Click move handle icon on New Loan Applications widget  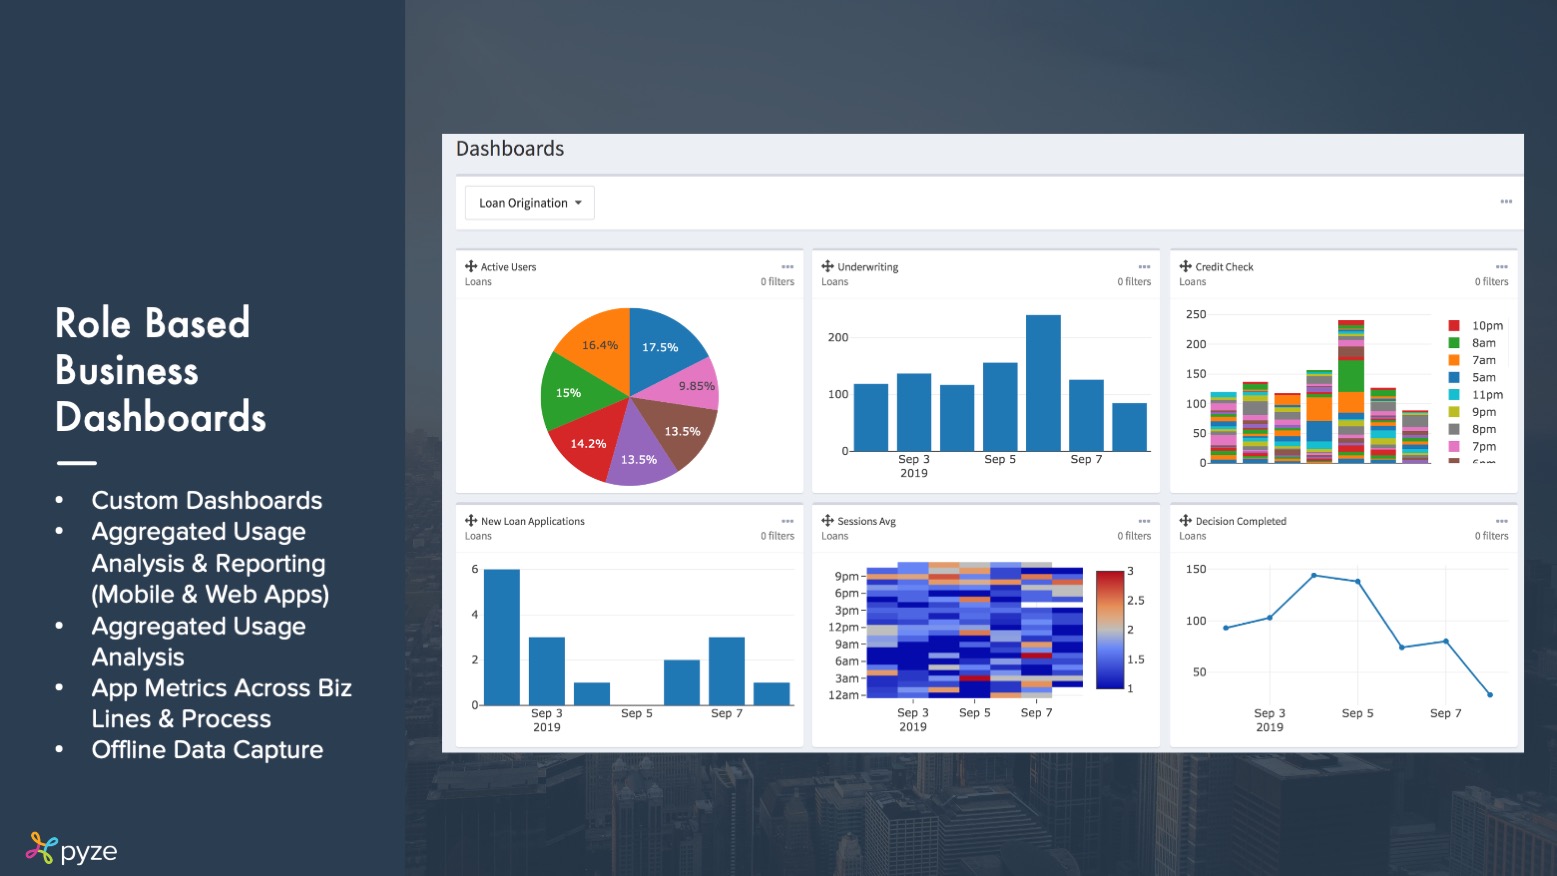tap(471, 520)
